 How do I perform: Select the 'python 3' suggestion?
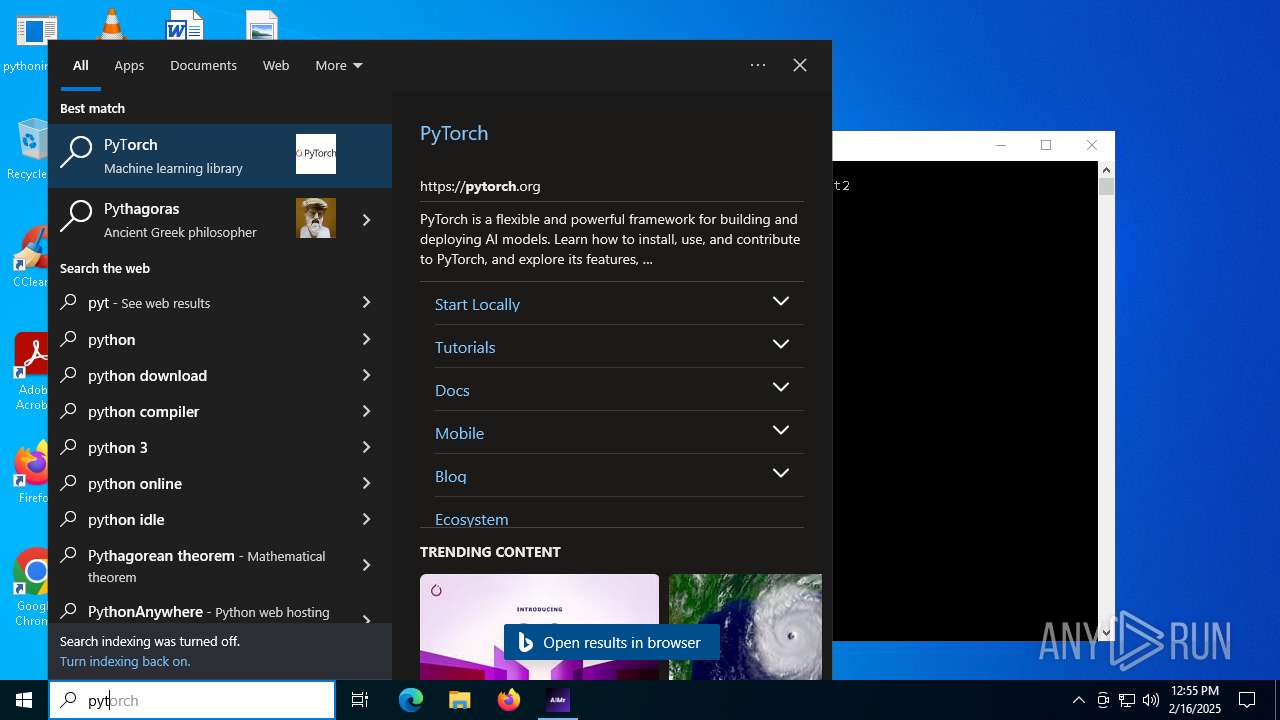pyautogui.click(x=220, y=447)
